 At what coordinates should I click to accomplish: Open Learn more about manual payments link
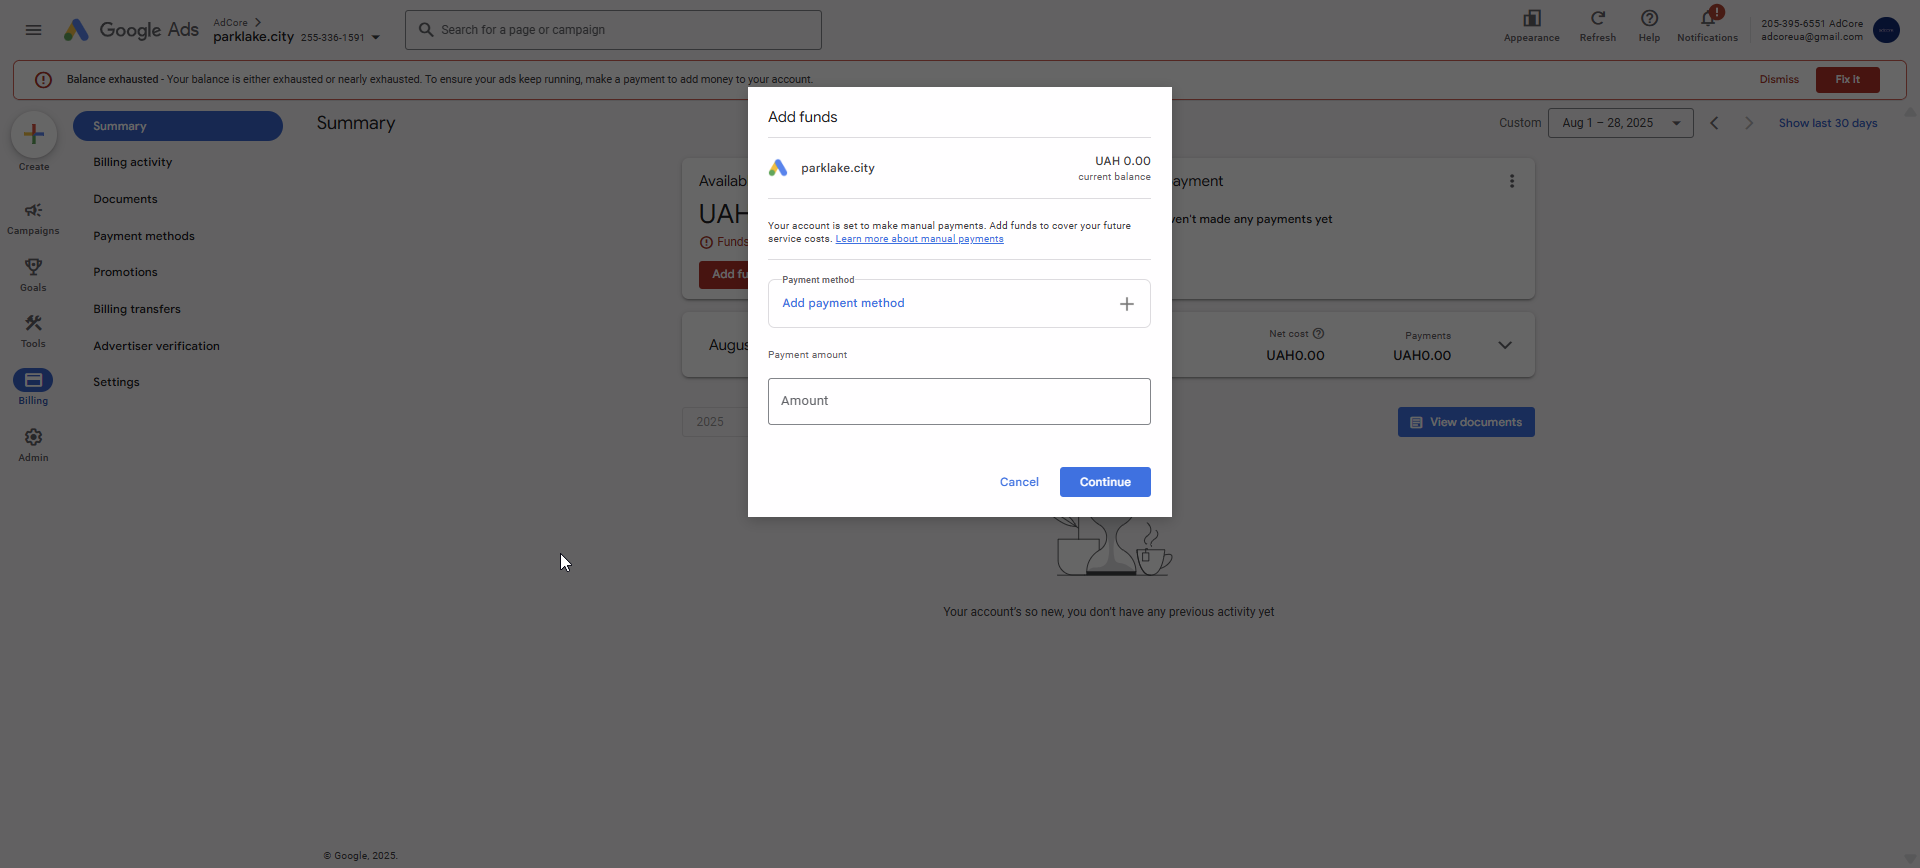[x=919, y=239]
